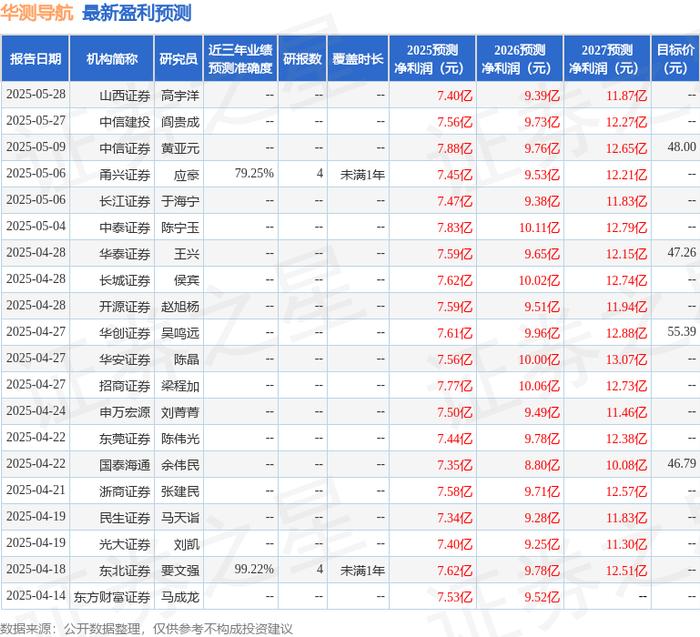Click 2027 forecast 11.30亿
This screenshot has width=700, height=637.
click(626, 544)
